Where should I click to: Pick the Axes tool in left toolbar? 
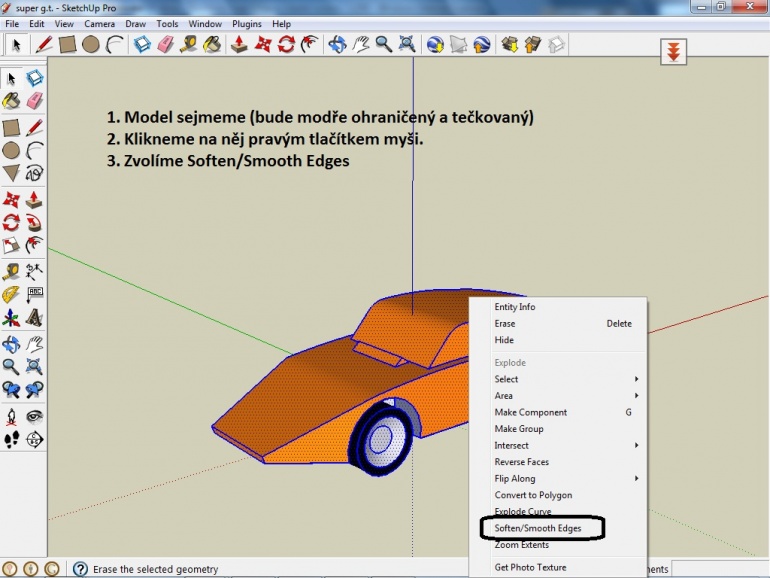tap(11, 318)
